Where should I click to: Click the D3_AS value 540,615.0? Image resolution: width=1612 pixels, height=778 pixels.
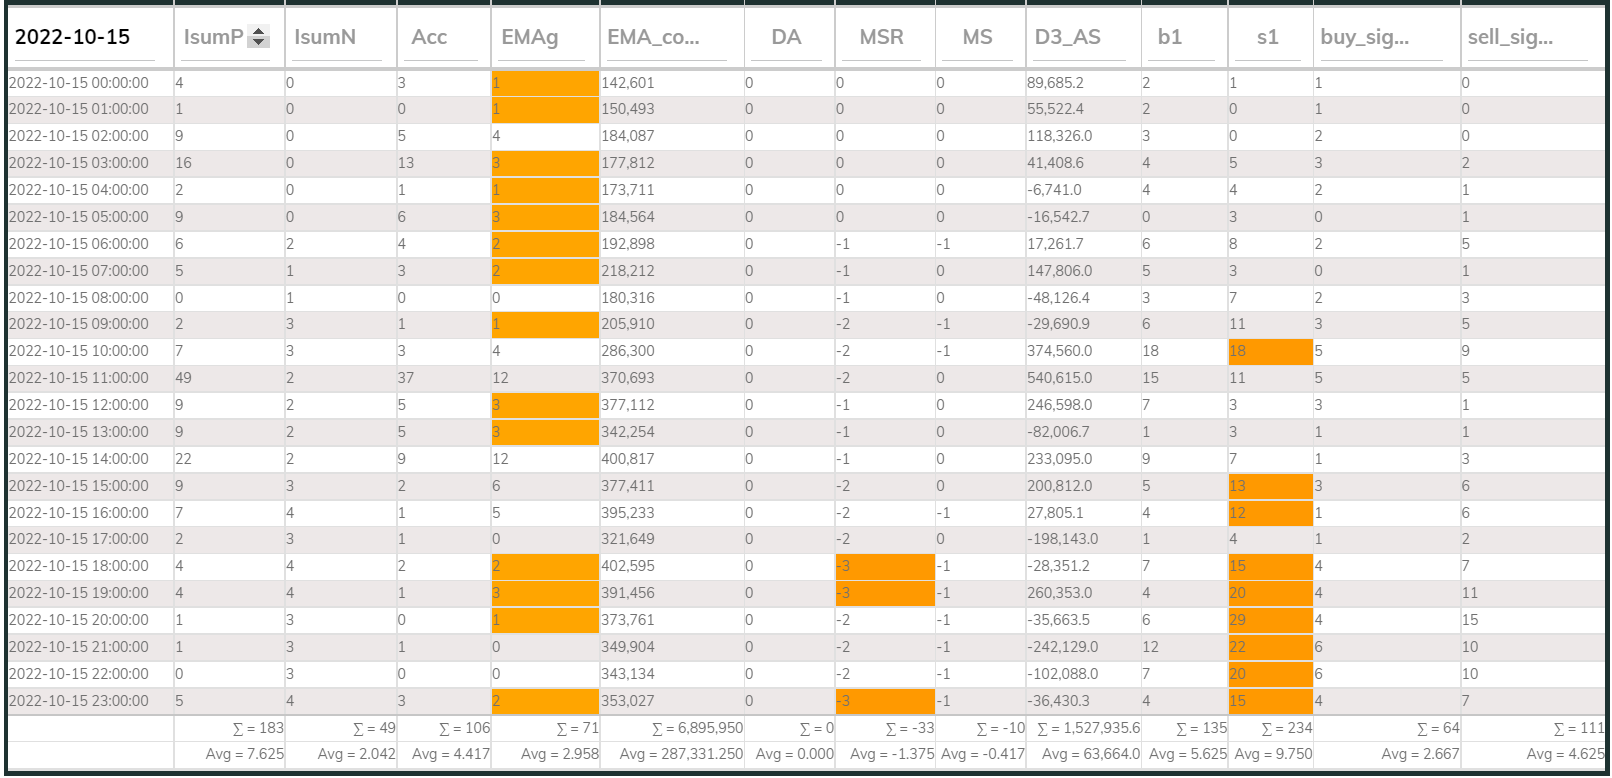[1060, 378]
